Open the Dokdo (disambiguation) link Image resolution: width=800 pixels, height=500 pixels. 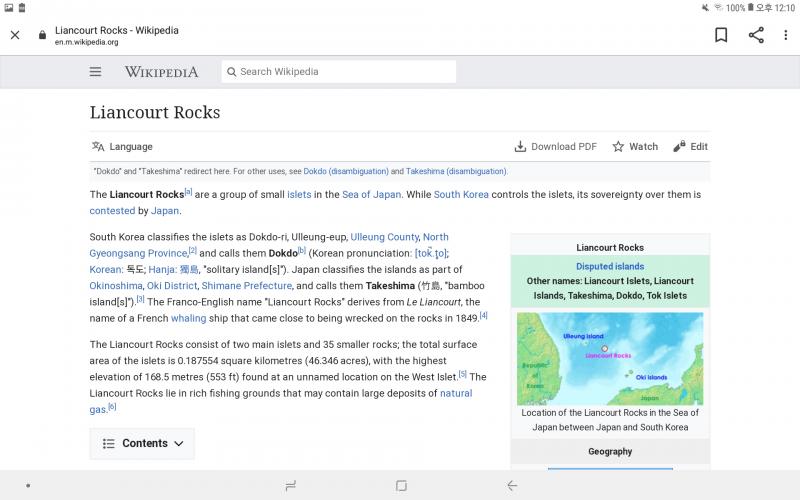[x=346, y=171]
